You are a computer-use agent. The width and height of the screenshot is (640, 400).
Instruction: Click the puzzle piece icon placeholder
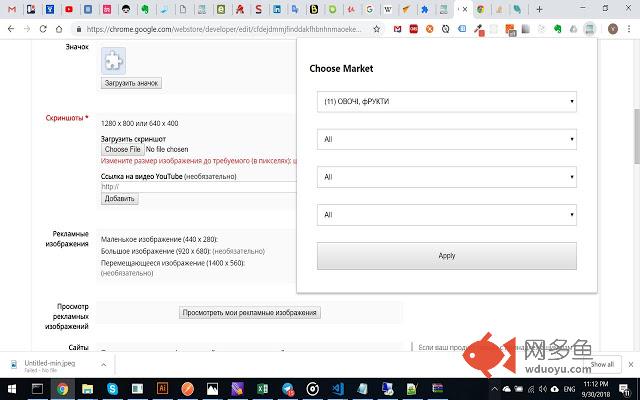tap(113, 61)
